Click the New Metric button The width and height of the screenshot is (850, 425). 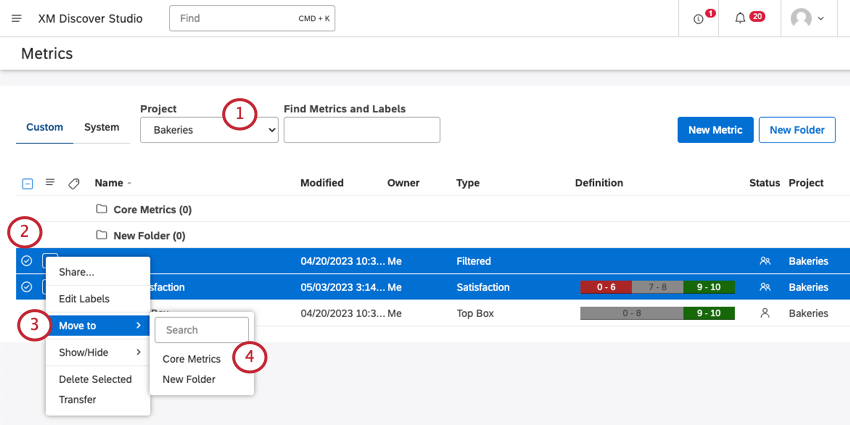click(714, 130)
